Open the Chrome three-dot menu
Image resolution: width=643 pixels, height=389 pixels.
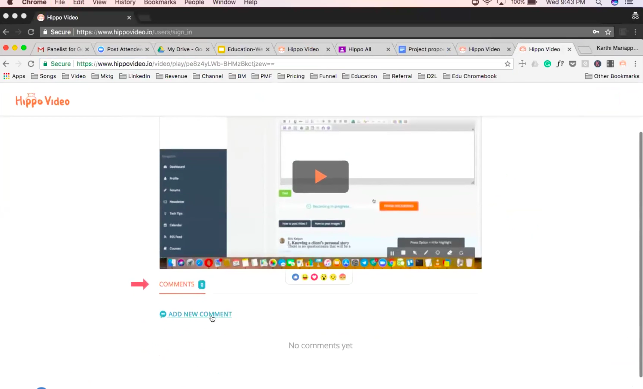[x=635, y=64]
